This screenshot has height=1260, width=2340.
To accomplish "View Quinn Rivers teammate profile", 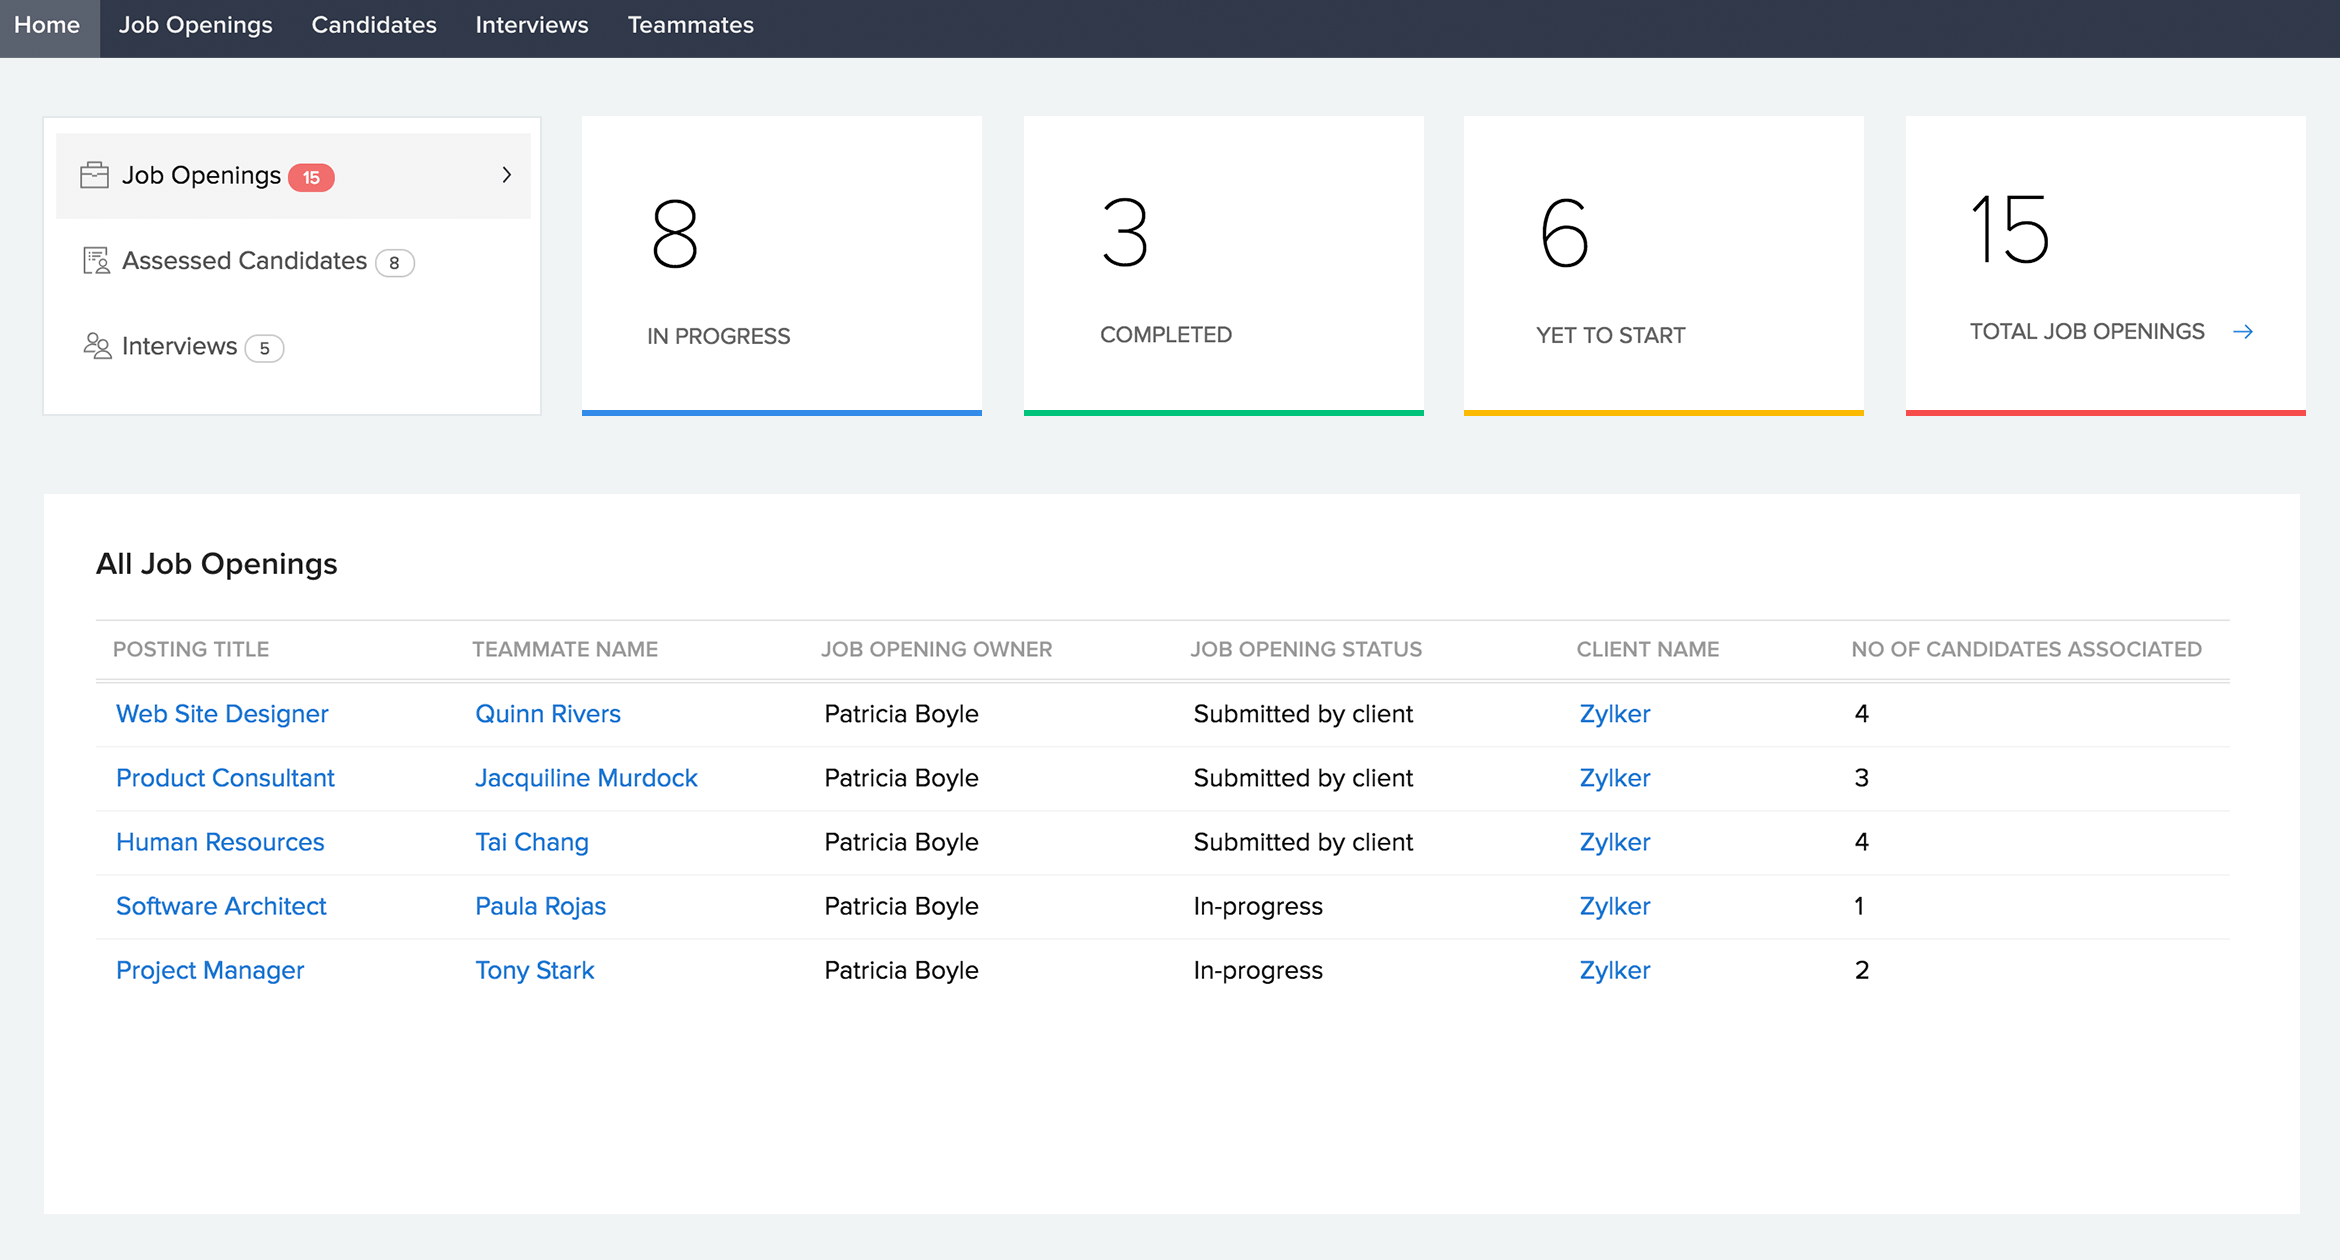I will (548, 713).
